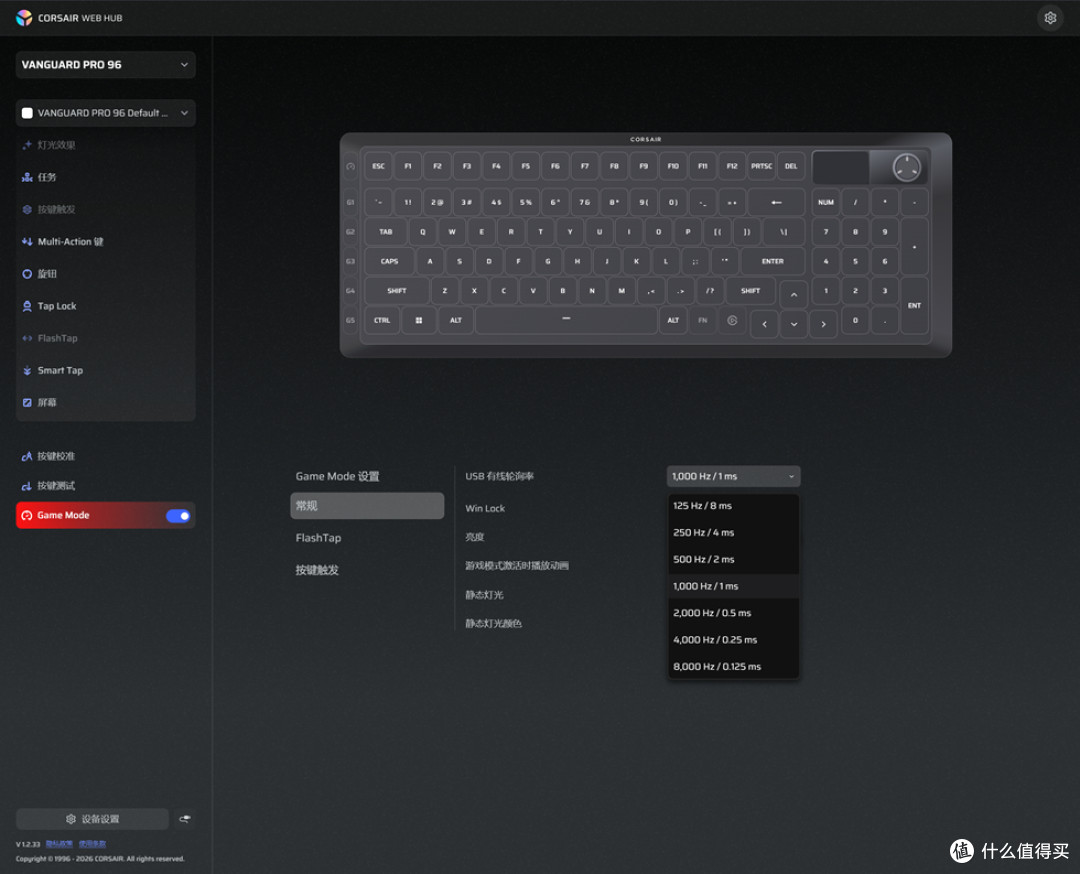Click the 屏幕 screen sidebar icon

pyautogui.click(x=27, y=403)
